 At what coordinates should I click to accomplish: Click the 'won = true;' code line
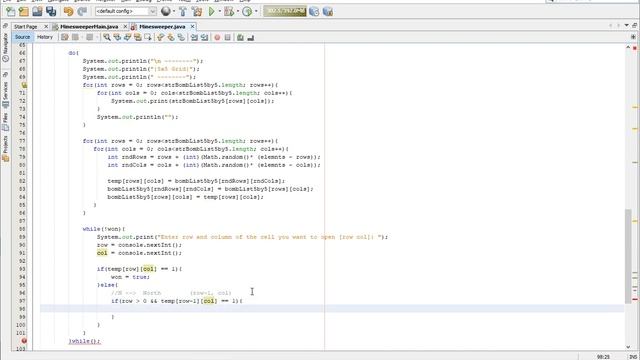tap(130, 277)
